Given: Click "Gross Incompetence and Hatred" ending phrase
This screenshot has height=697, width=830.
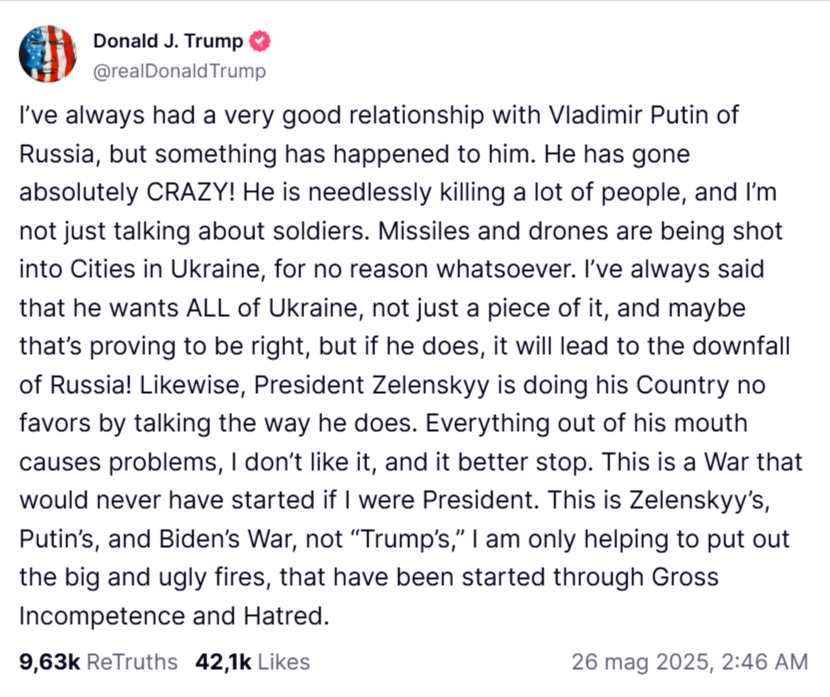Looking at the screenshot, I should tap(369, 596).
